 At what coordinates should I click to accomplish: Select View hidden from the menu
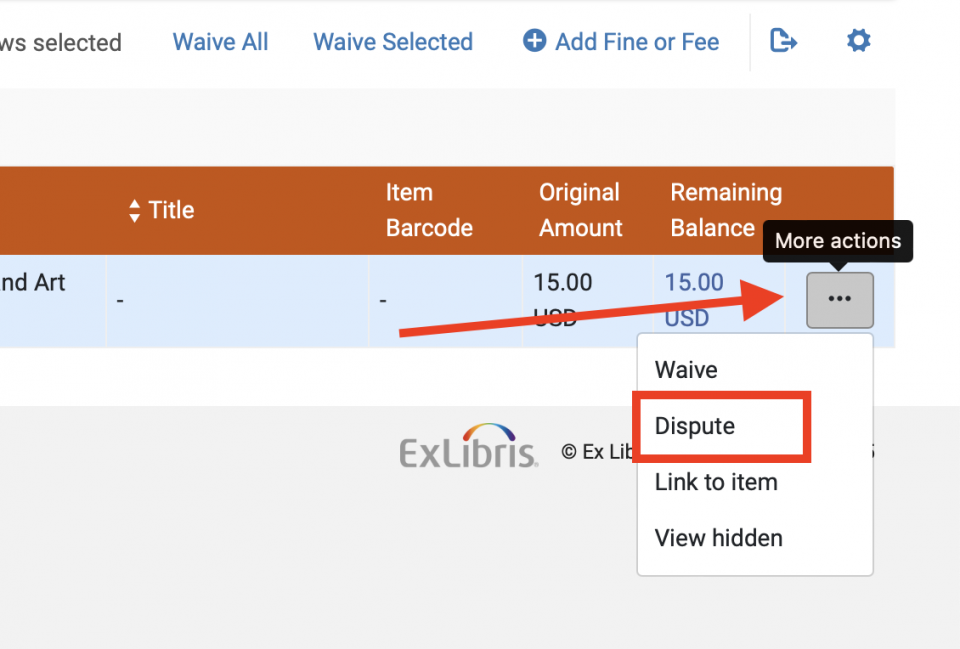coord(718,538)
